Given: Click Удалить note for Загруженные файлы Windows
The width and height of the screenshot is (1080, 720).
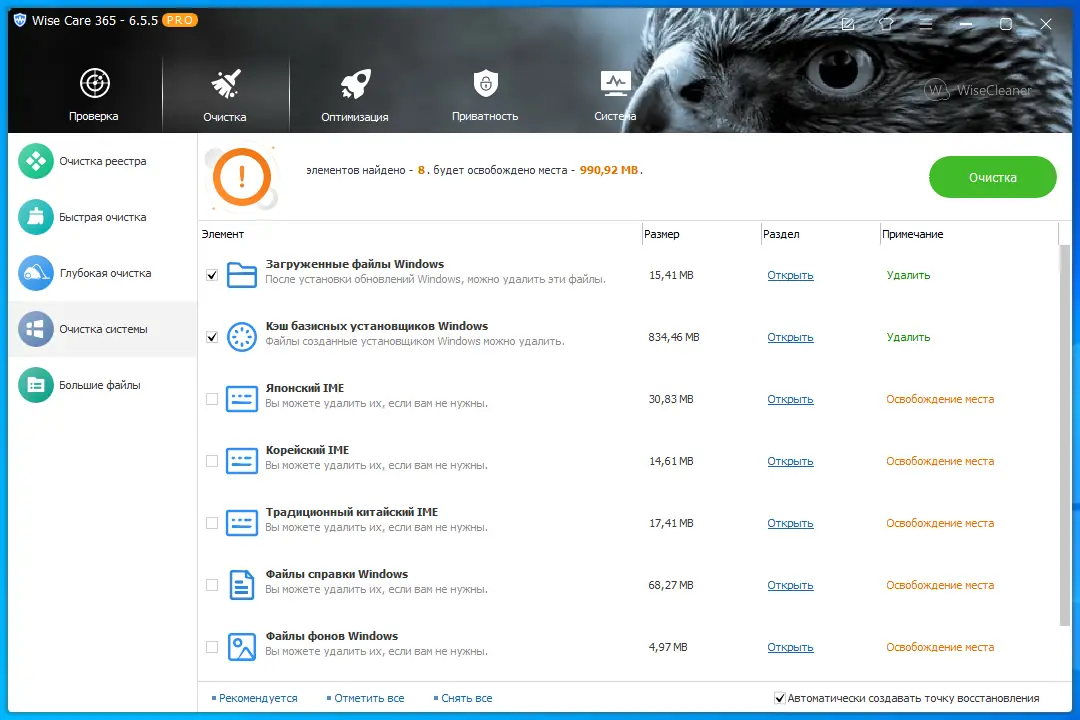Looking at the screenshot, I should [908, 275].
